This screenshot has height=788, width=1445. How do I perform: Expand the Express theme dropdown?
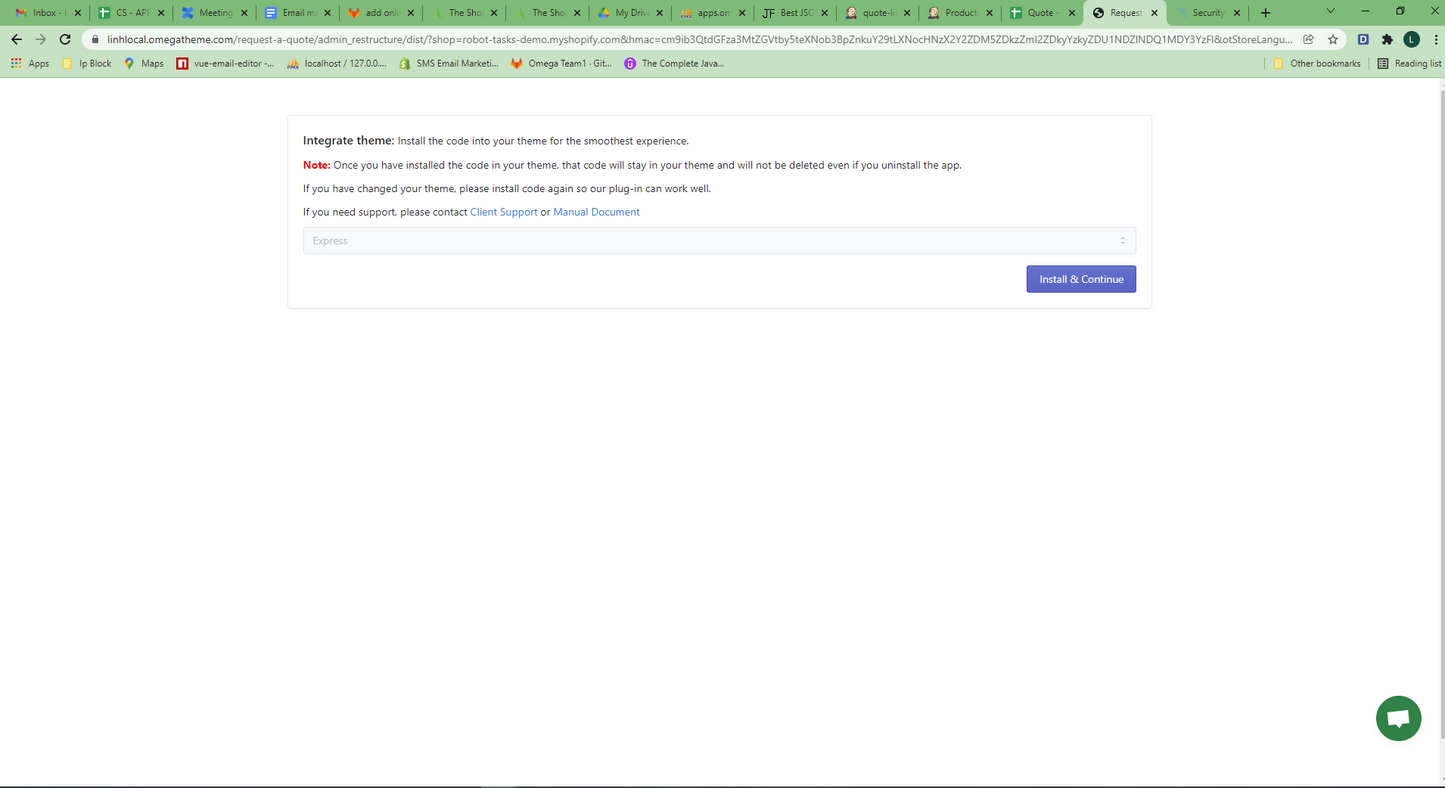pyautogui.click(x=719, y=241)
